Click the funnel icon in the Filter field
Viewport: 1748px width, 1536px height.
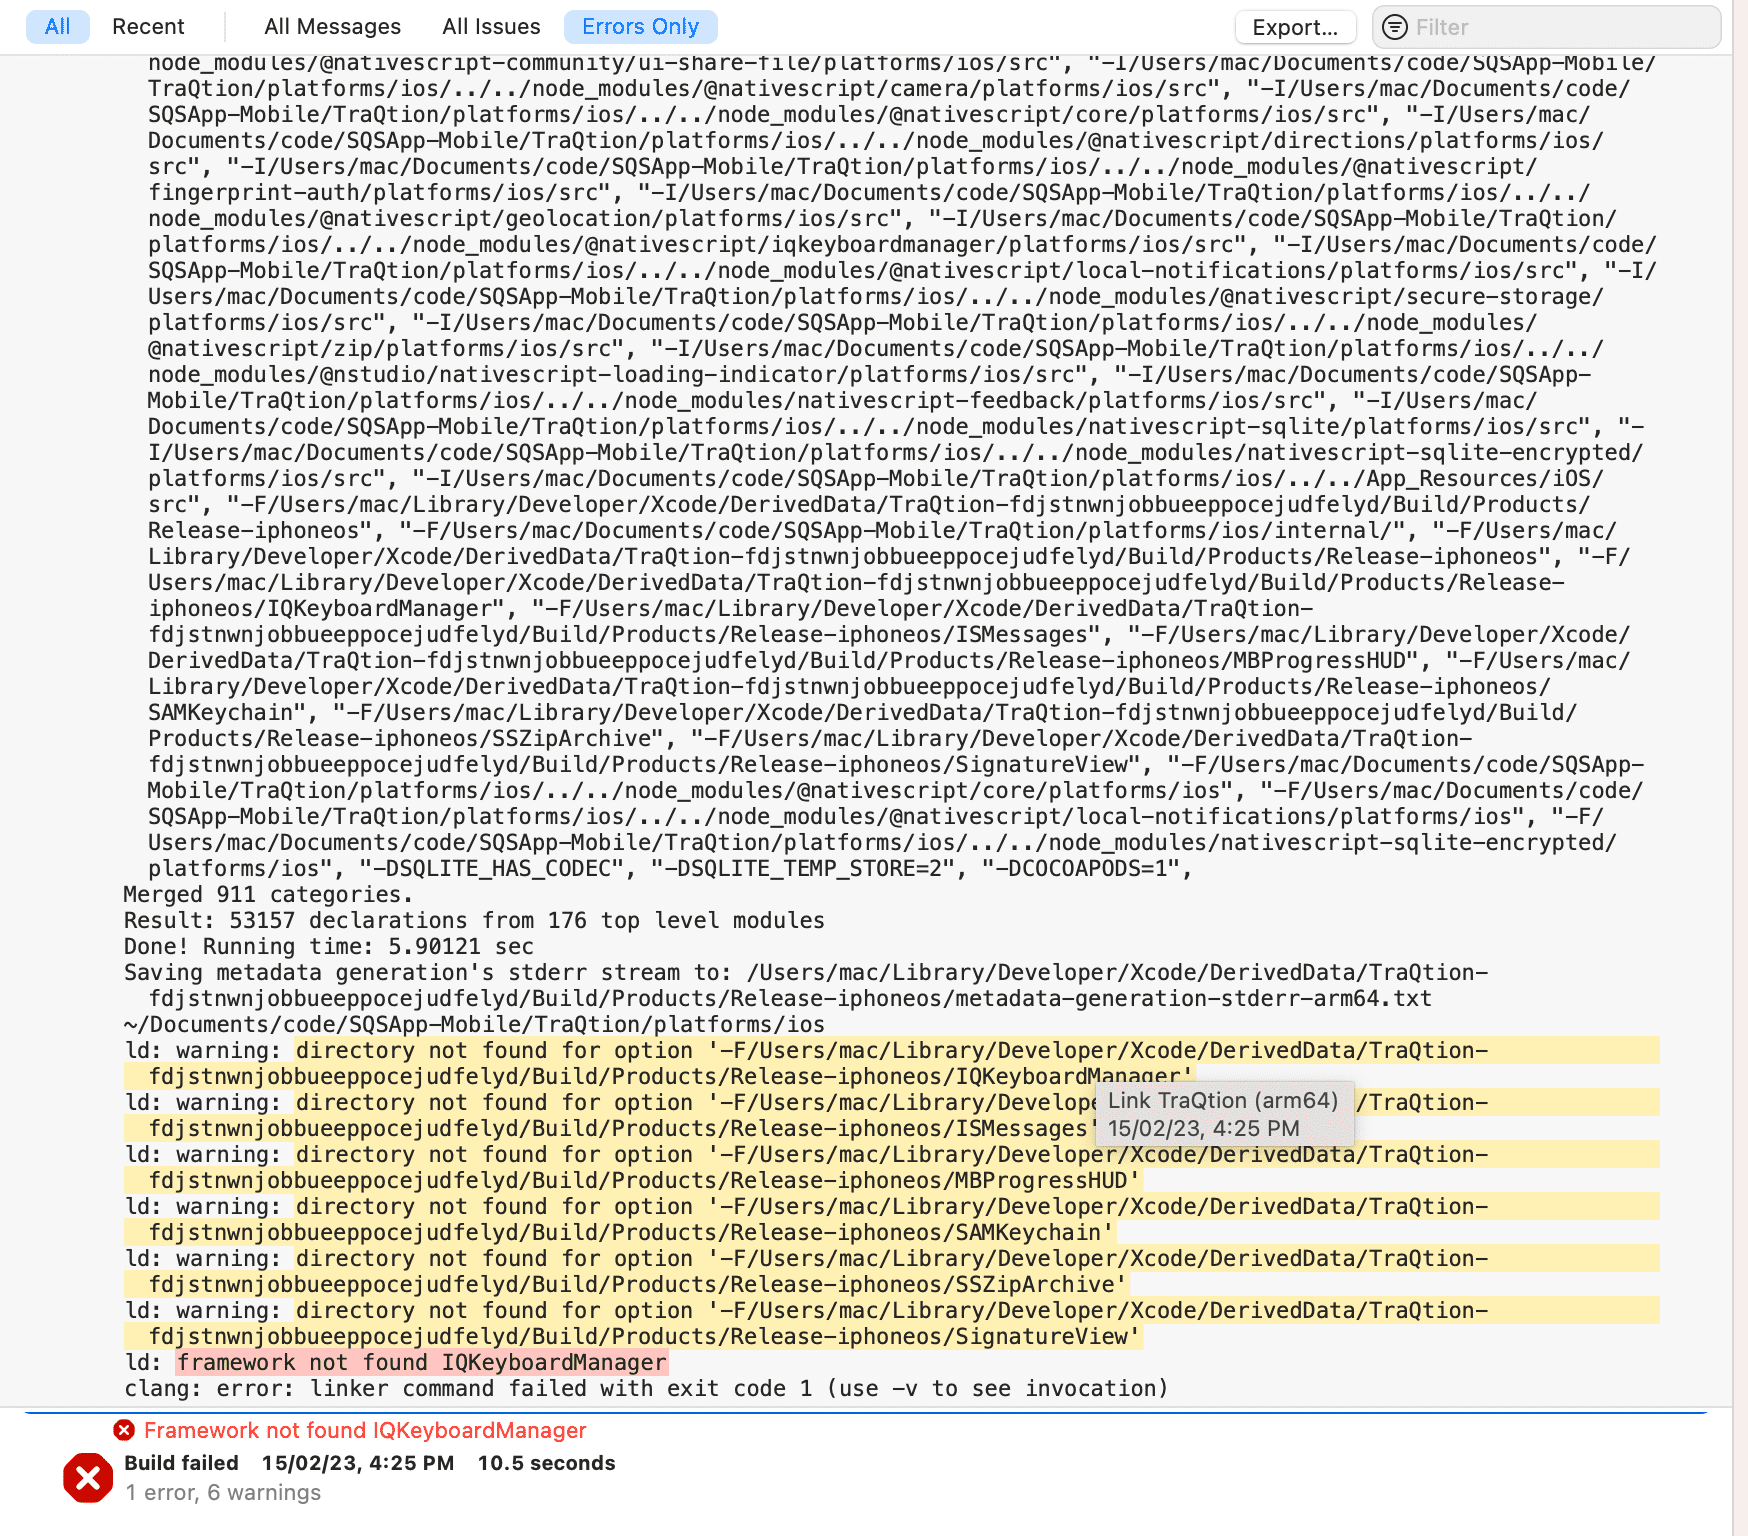1393,27
